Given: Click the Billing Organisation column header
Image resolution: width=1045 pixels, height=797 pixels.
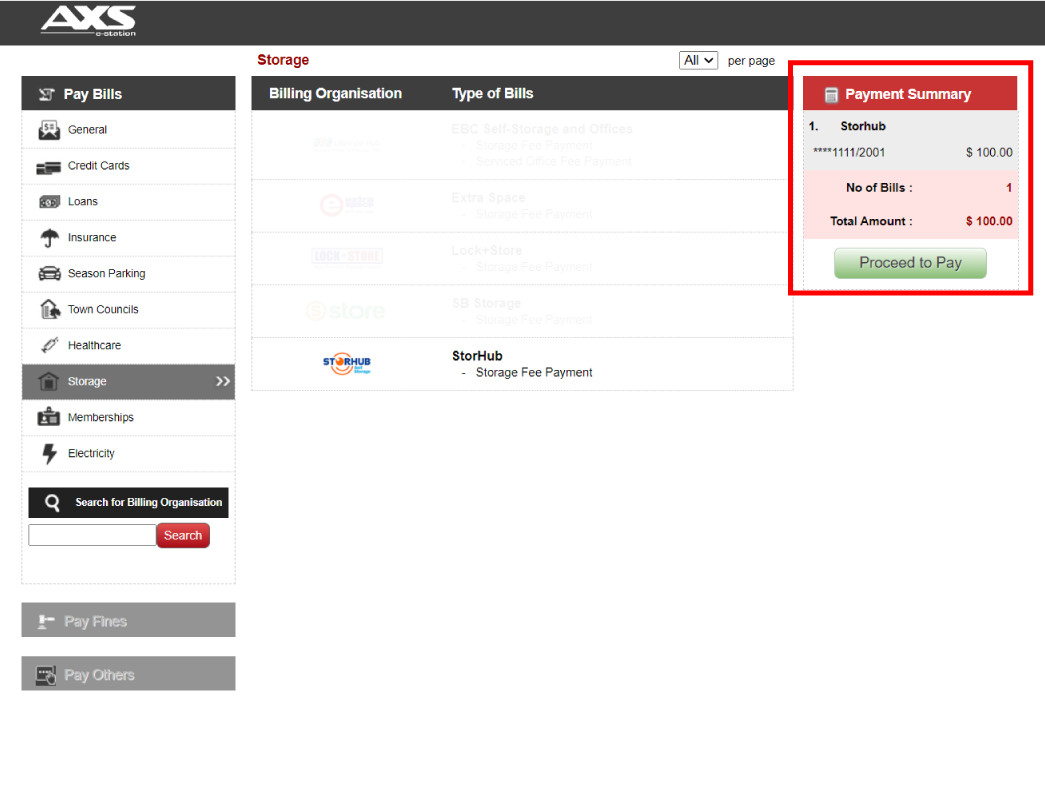Looking at the screenshot, I should point(335,93).
